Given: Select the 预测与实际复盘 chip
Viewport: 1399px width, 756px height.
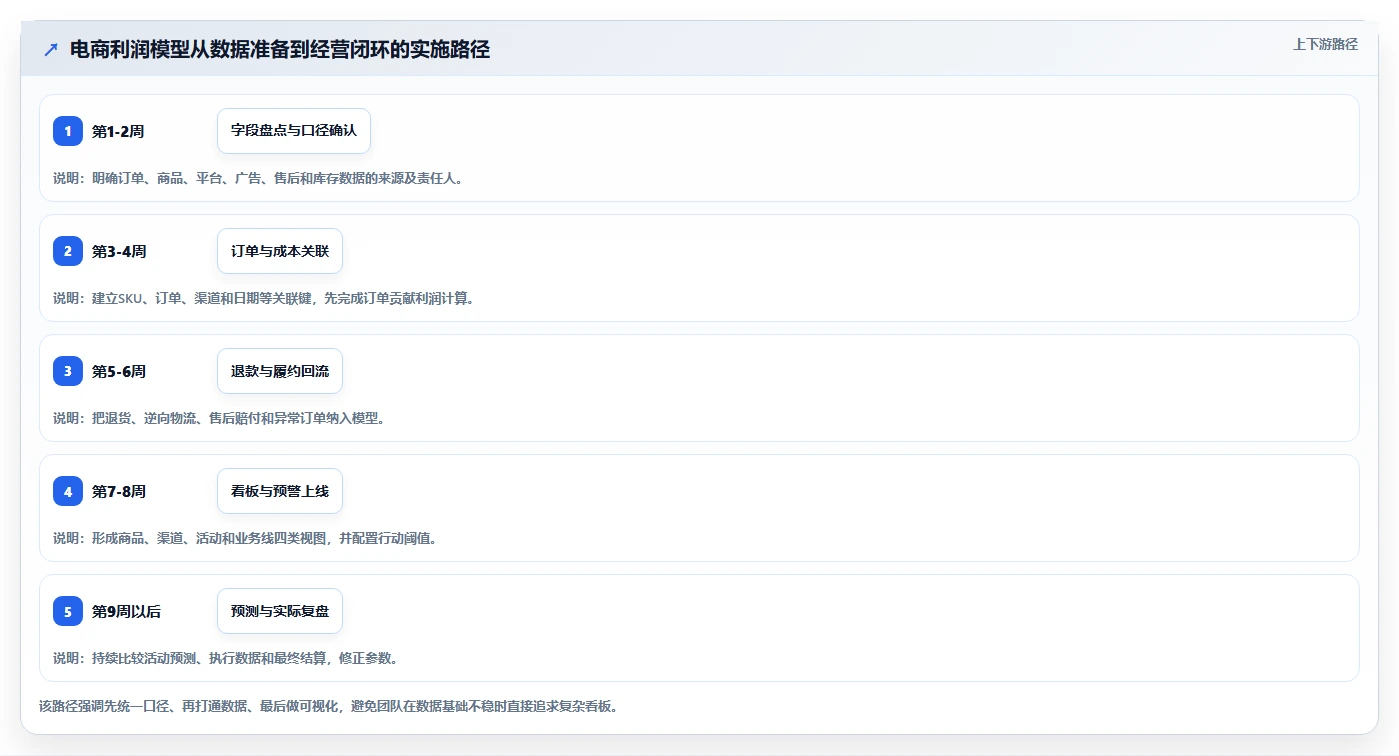Looking at the screenshot, I should [280, 611].
